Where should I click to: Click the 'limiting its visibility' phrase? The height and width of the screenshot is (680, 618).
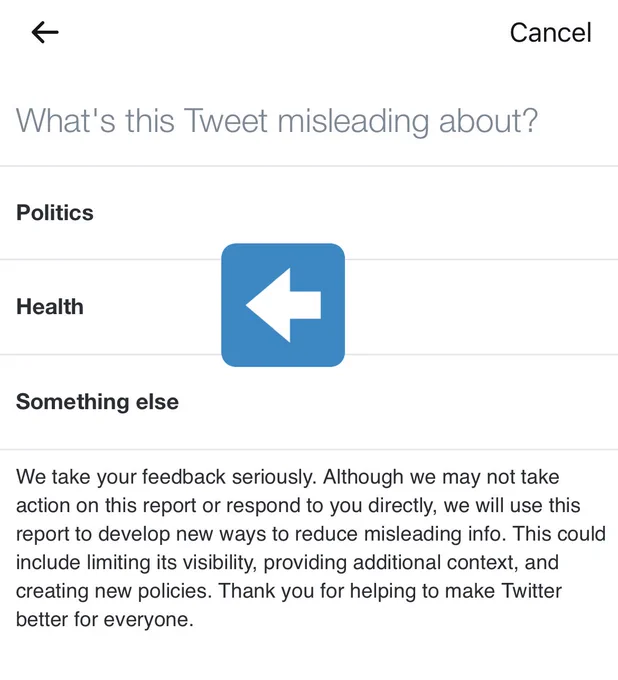(170, 562)
